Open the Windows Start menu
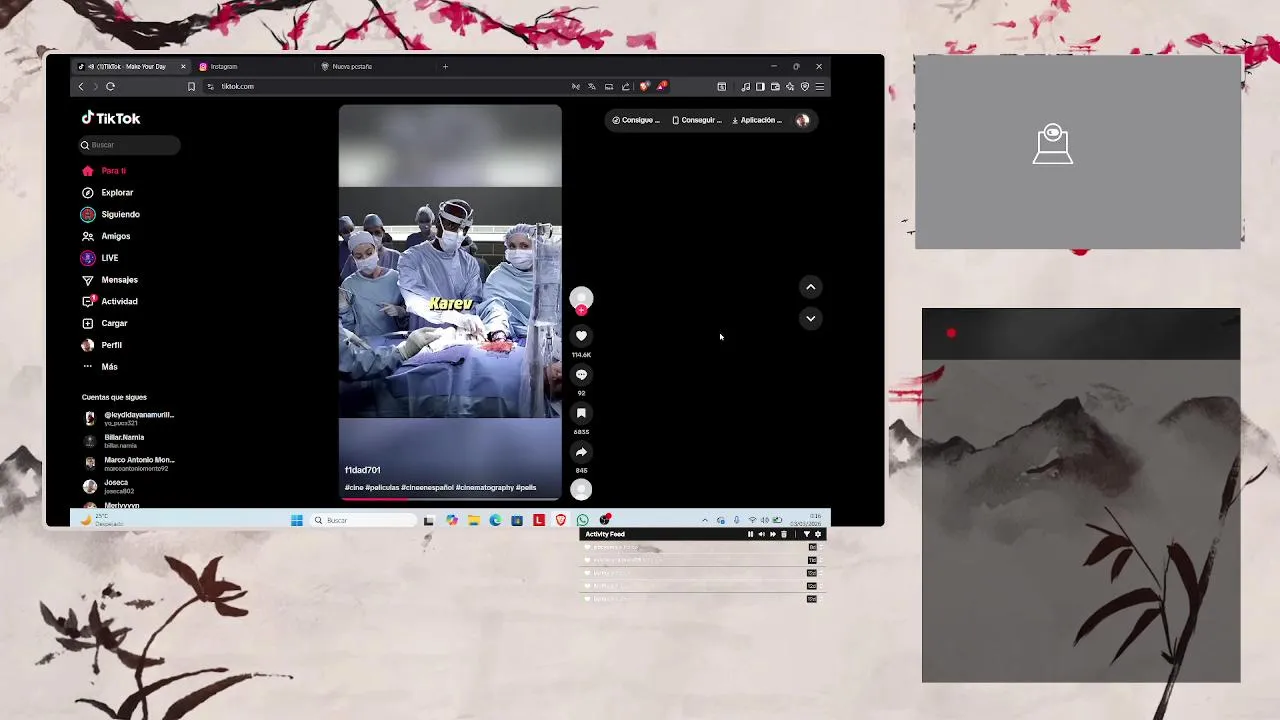This screenshot has width=1280, height=720. 297,520
